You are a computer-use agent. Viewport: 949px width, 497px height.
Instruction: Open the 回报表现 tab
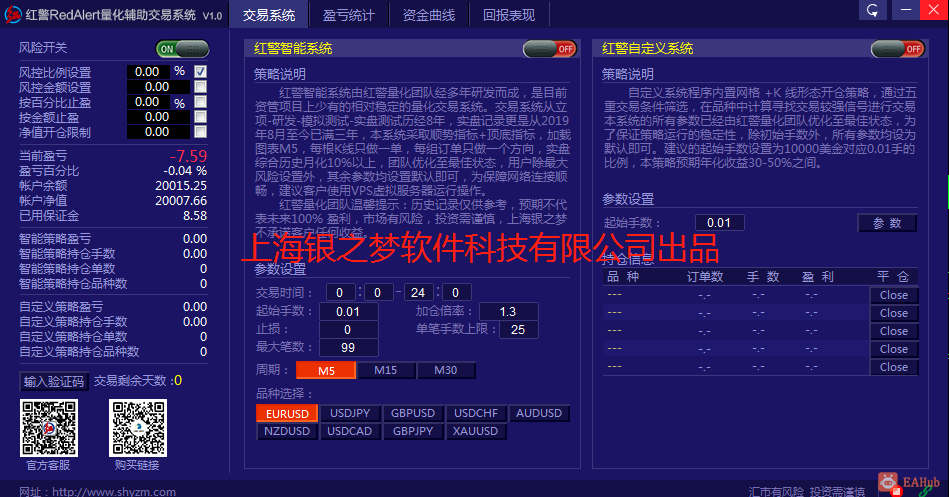click(509, 15)
